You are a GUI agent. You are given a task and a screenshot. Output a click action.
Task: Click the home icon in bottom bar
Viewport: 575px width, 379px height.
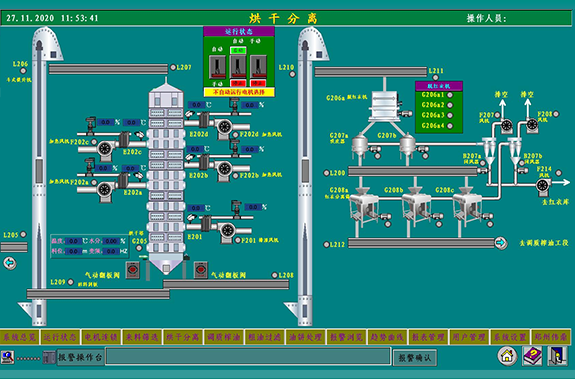(x=507, y=355)
